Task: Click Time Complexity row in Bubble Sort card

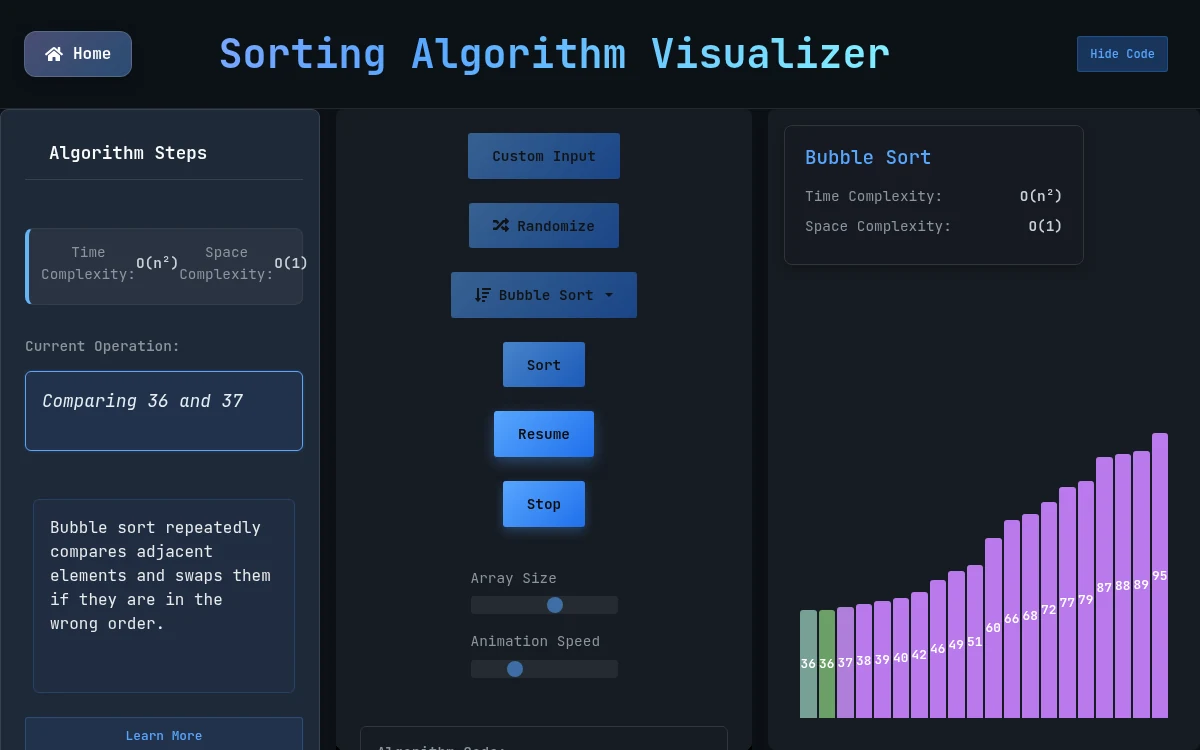Action: [x=934, y=196]
